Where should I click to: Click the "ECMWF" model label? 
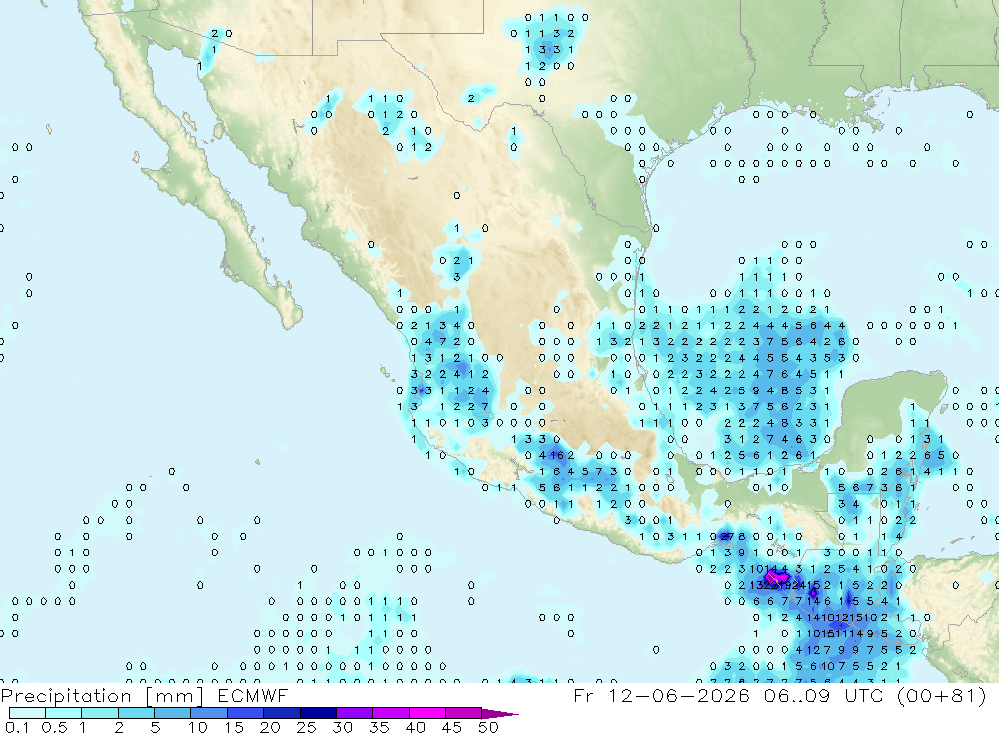(253, 695)
